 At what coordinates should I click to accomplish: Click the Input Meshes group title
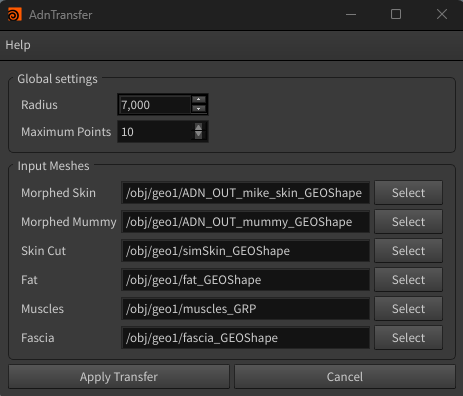pyautogui.click(x=53, y=166)
